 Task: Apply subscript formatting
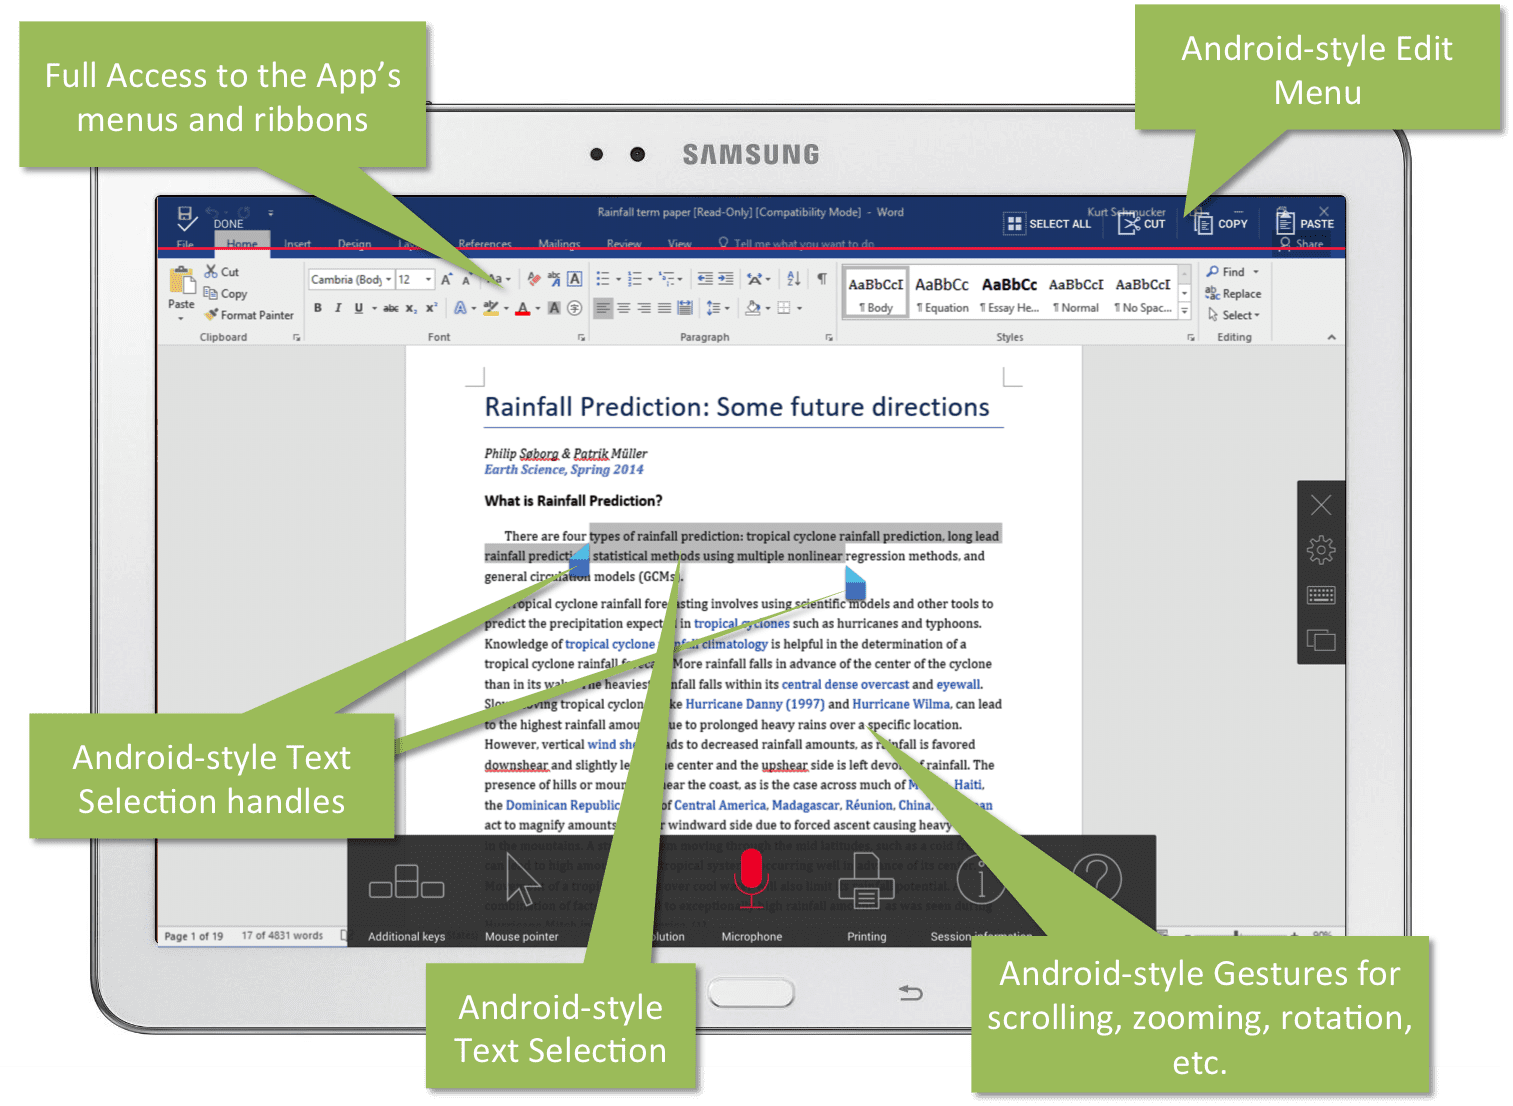pos(411,308)
